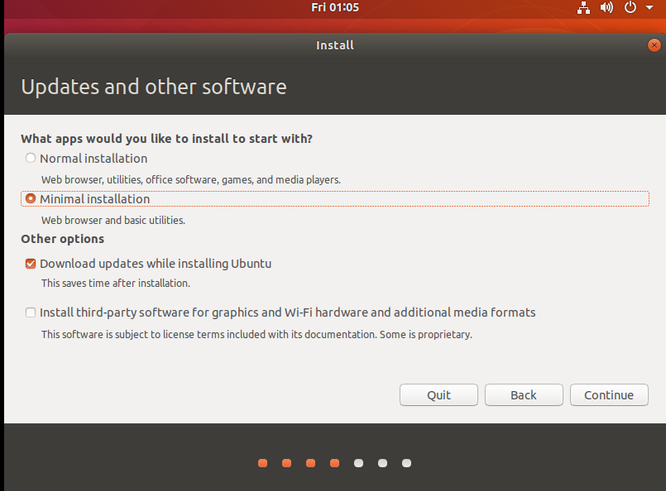
Task: Close the Install window
Action: click(x=654, y=45)
